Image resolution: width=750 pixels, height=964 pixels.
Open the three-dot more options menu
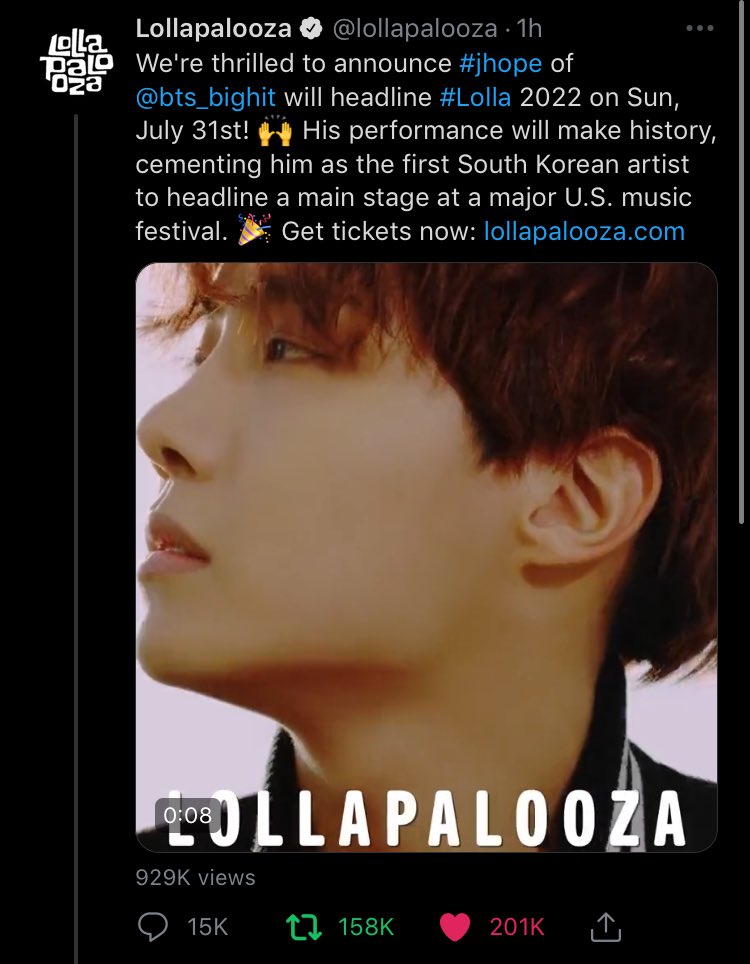pyautogui.click(x=700, y=28)
